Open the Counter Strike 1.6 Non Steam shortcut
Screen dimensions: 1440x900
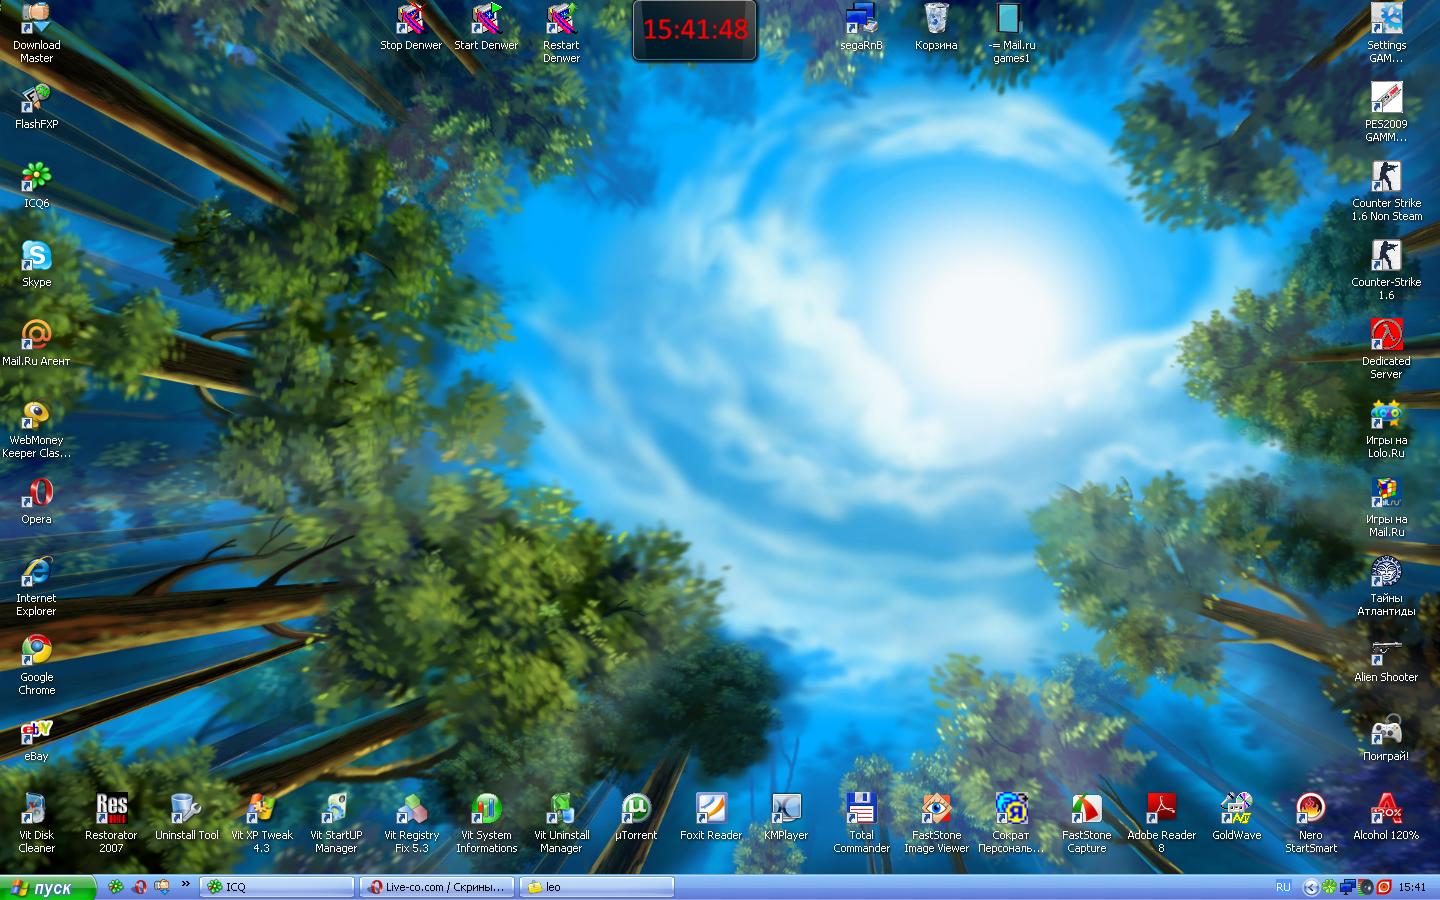pos(1386,178)
